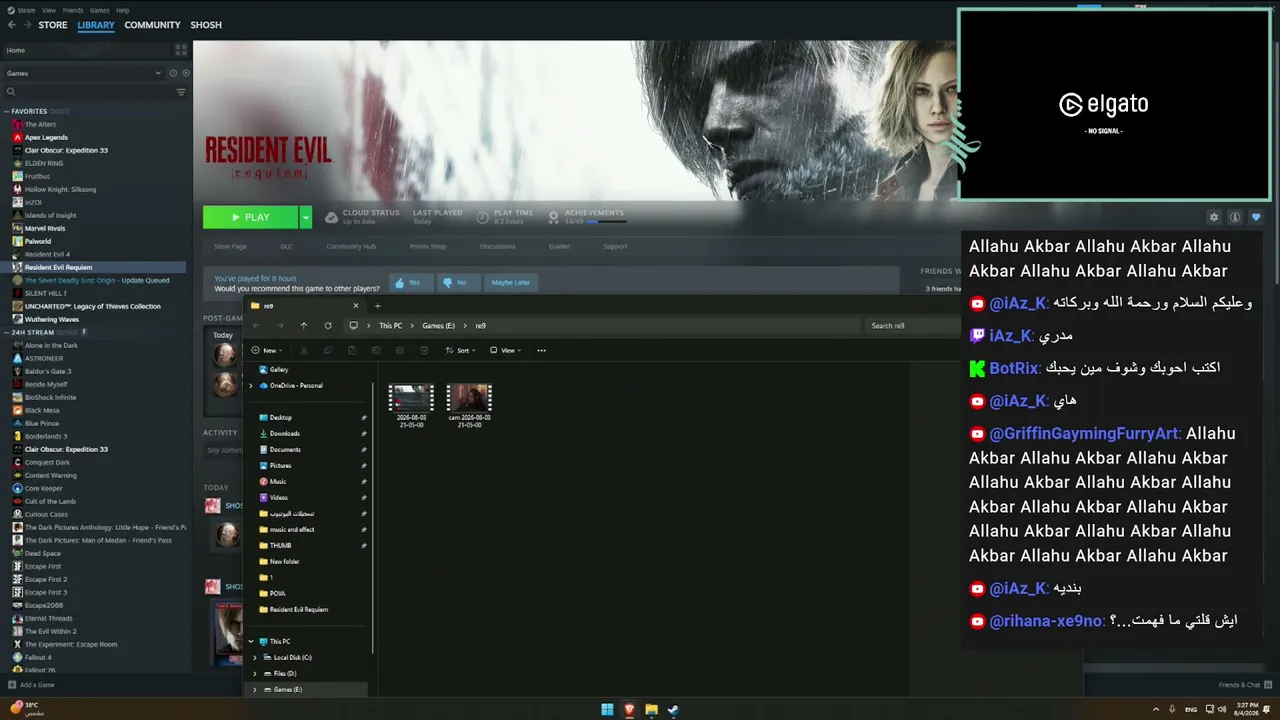Open advanced filter icon next to library search
1280x720 pixels.
tap(181, 92)
